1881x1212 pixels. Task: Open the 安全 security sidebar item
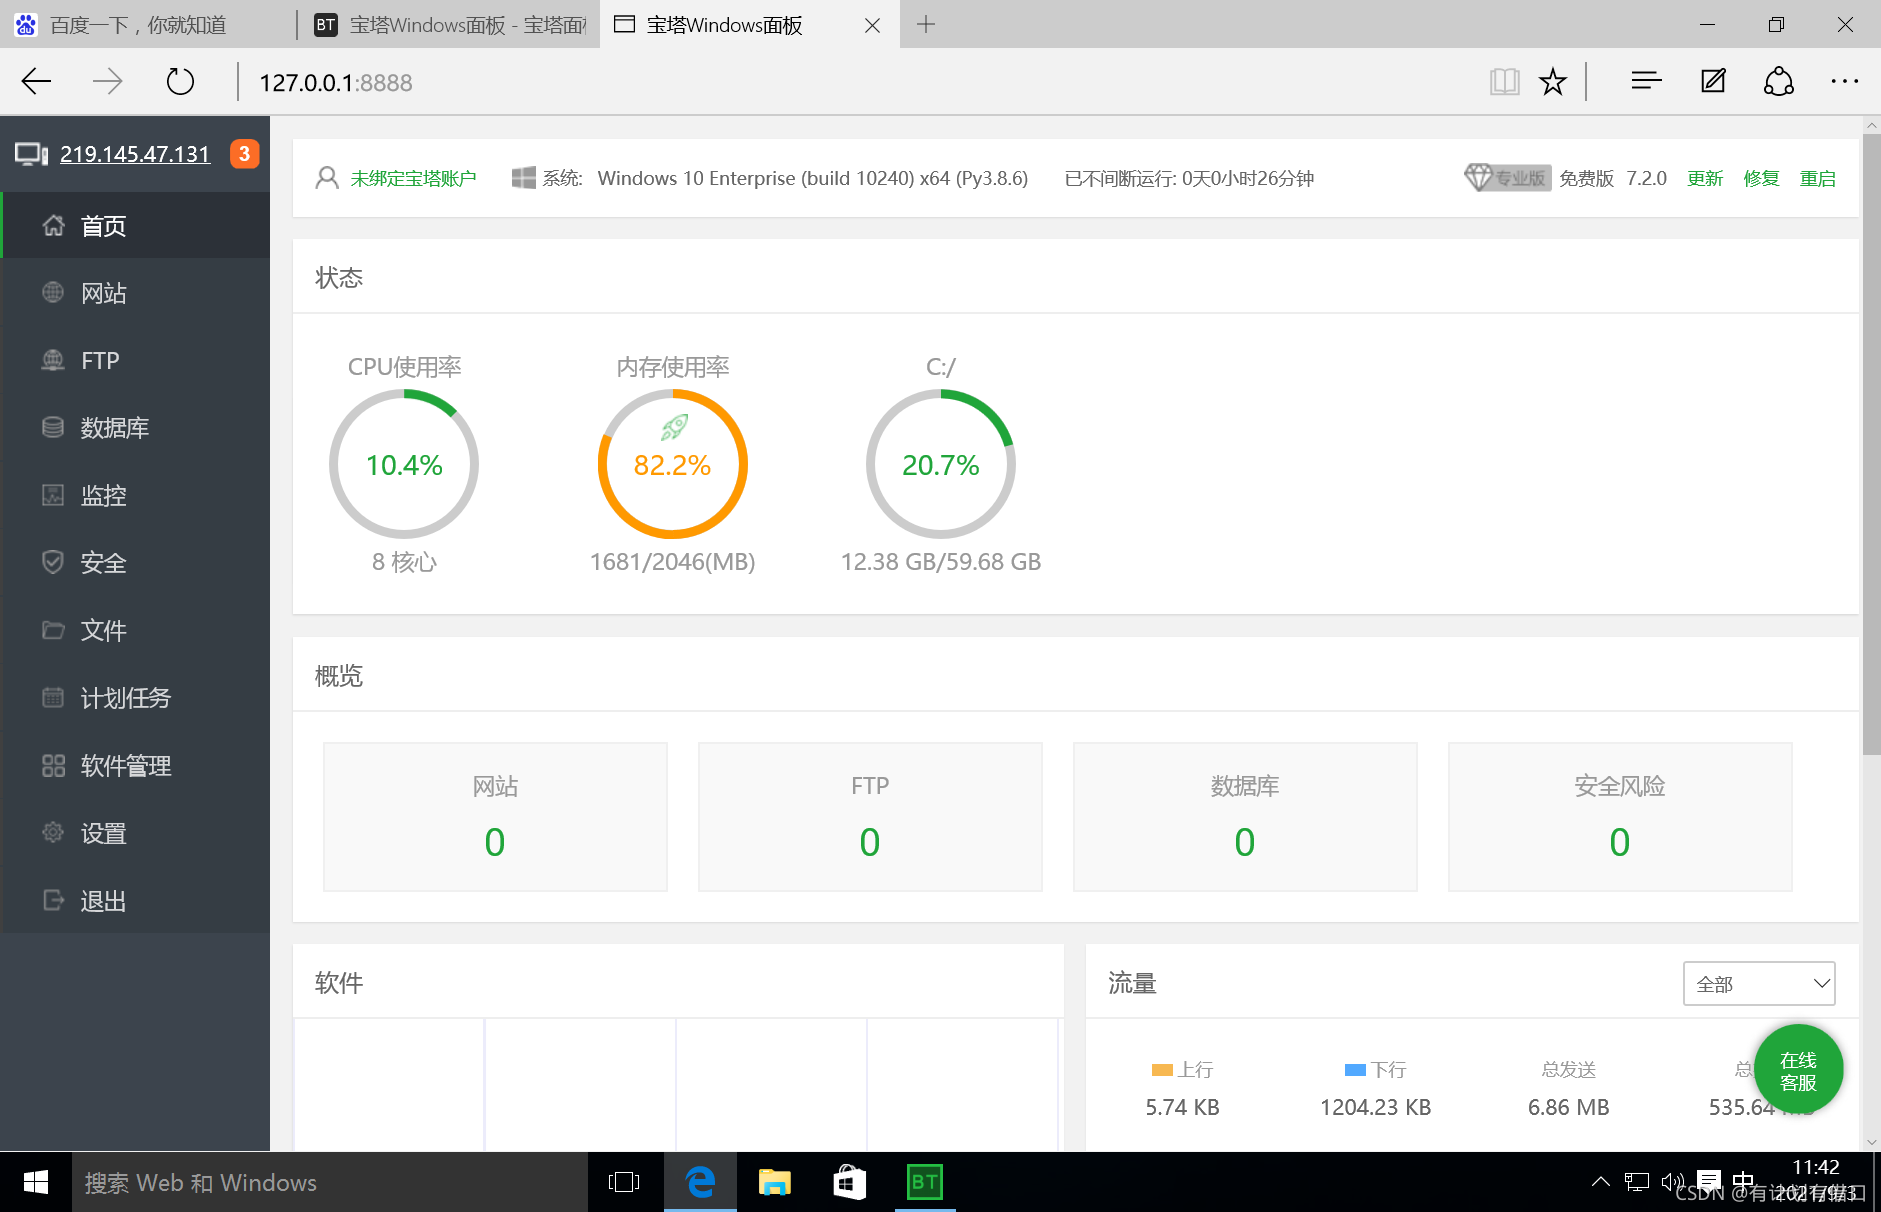[136, 563]
